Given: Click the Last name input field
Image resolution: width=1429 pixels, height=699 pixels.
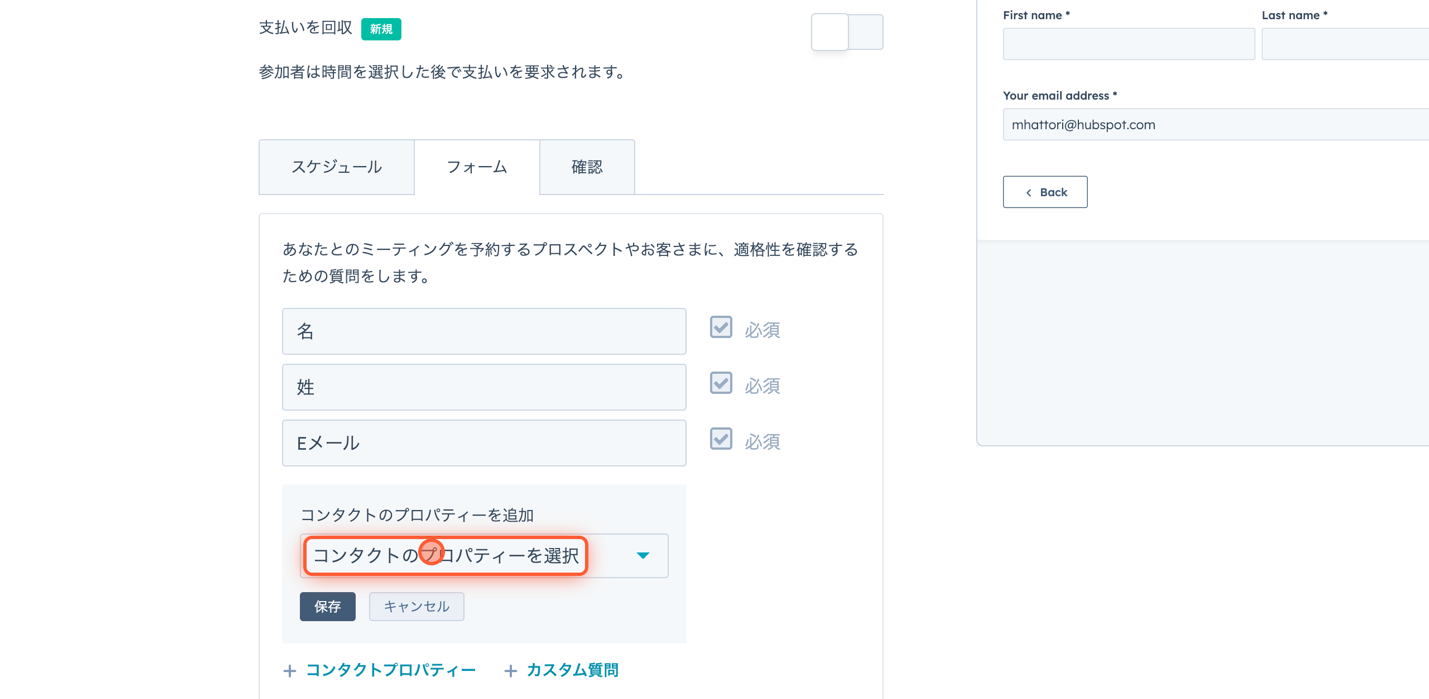Looking at the screenshot, I should point(1345,44).
